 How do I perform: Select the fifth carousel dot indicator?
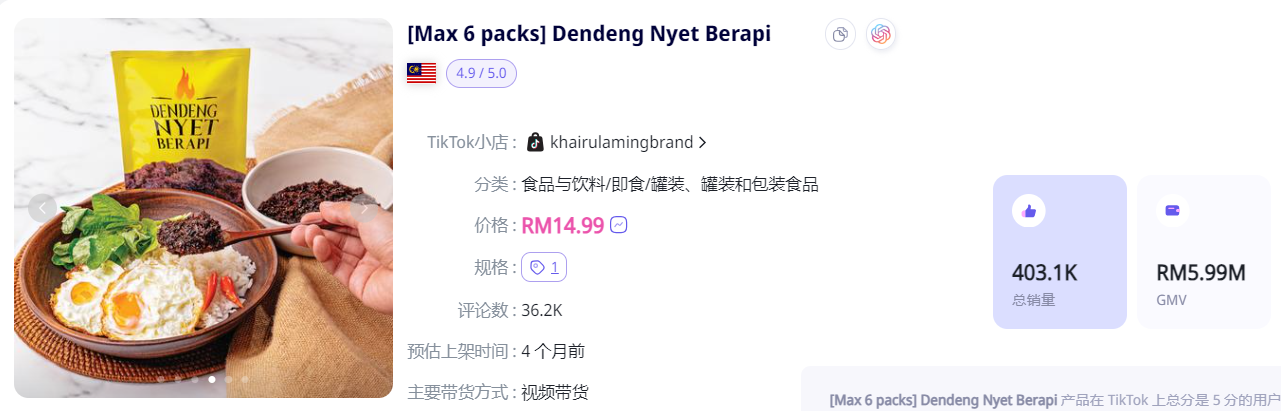coord(228,379)
